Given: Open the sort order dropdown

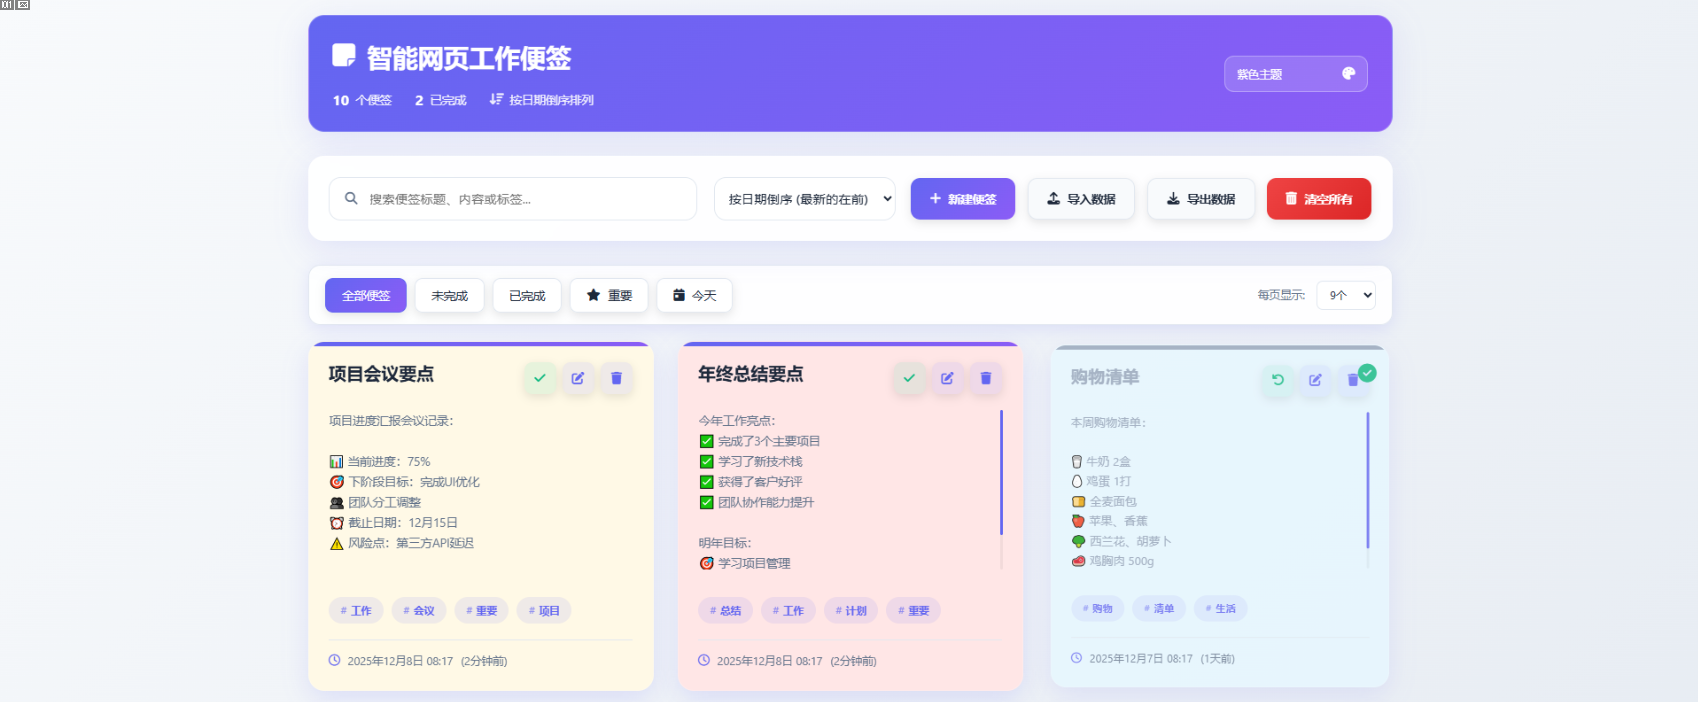Looking at the screenshot, I should pyautogui.click(x=805, y=199).
